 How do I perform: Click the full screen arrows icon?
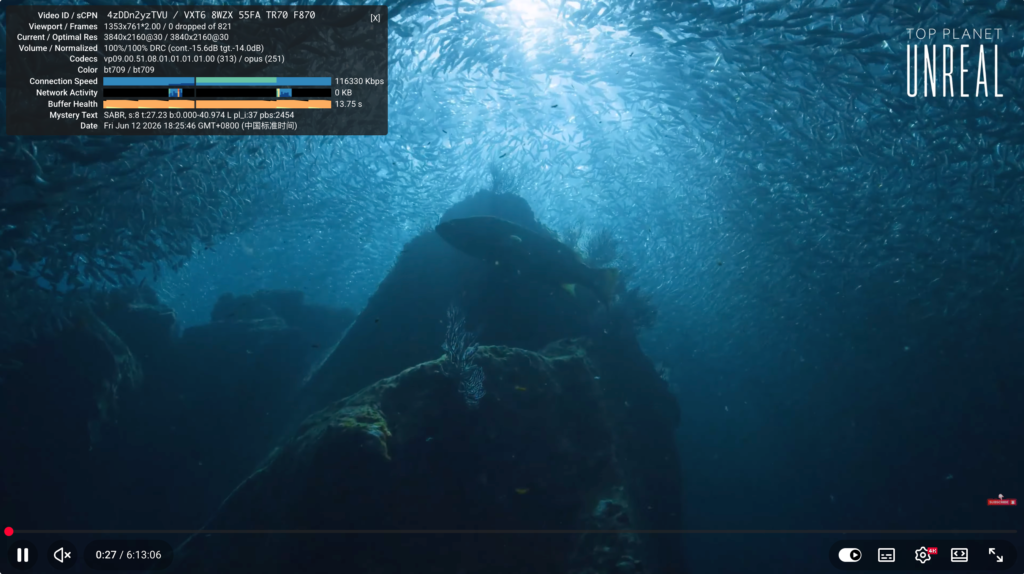[995, 554]
